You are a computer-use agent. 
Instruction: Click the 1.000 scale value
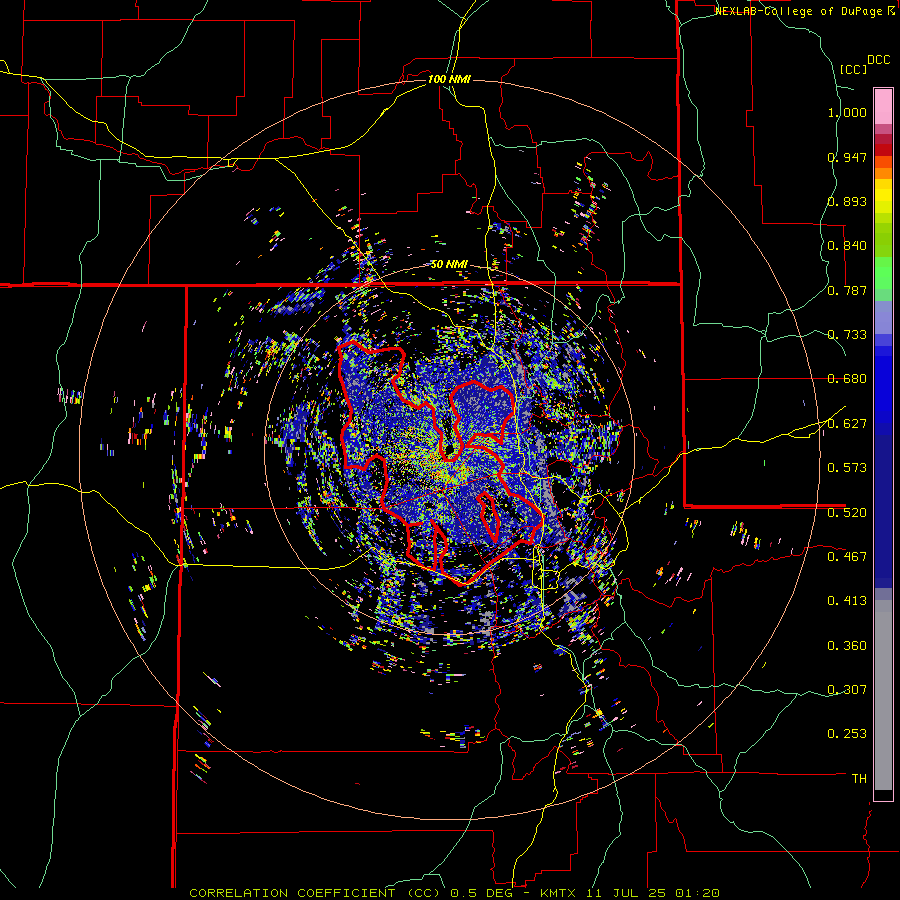(x=847, y=112)
